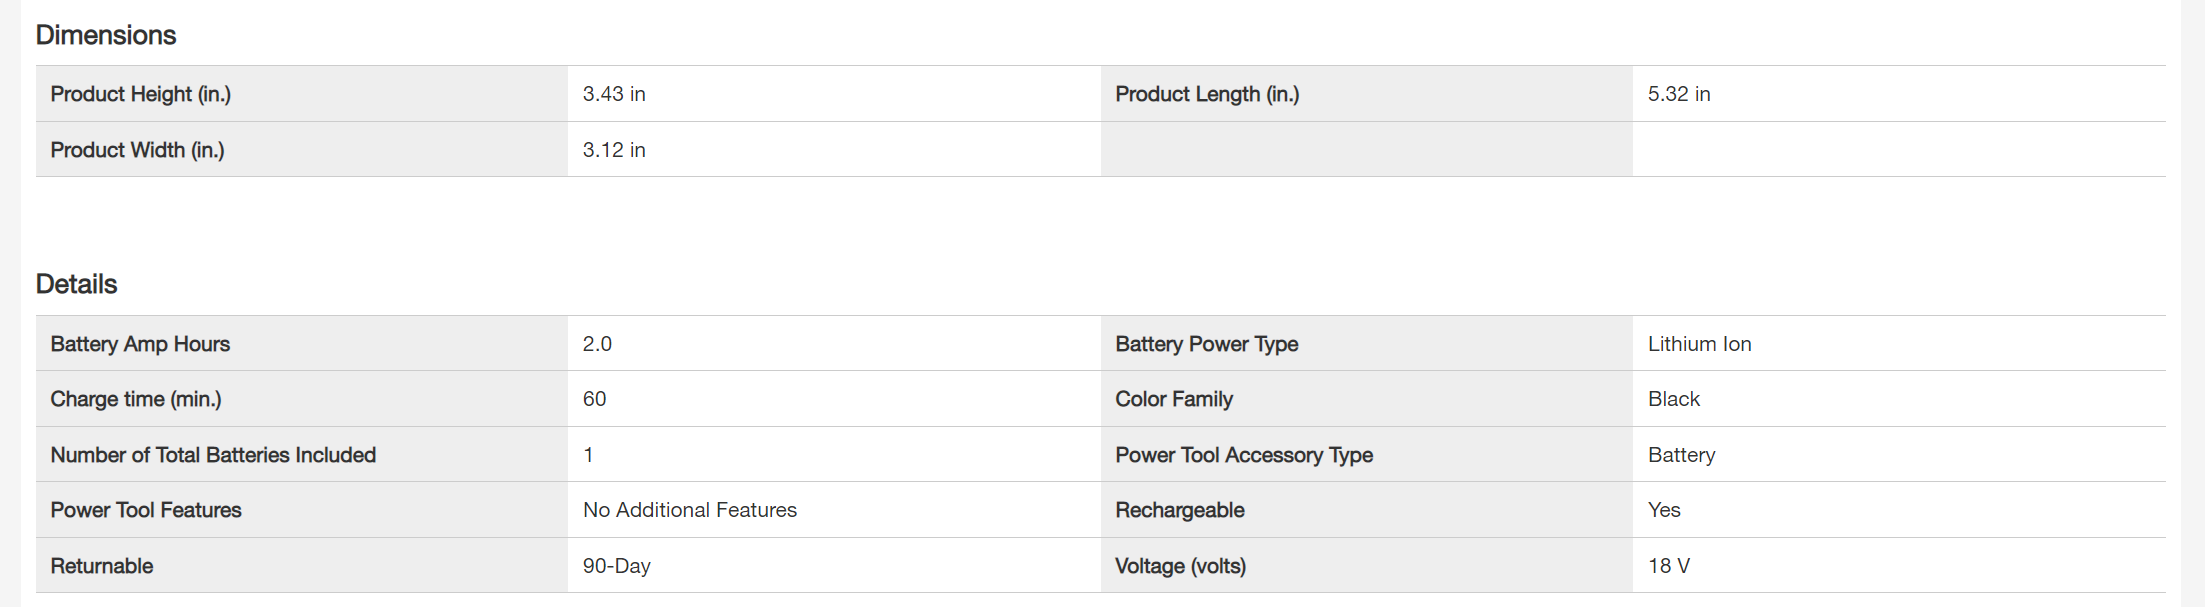Select the Product Length (in.) label
This screenshot has width=2205, height=607.
pos(1207,94)
